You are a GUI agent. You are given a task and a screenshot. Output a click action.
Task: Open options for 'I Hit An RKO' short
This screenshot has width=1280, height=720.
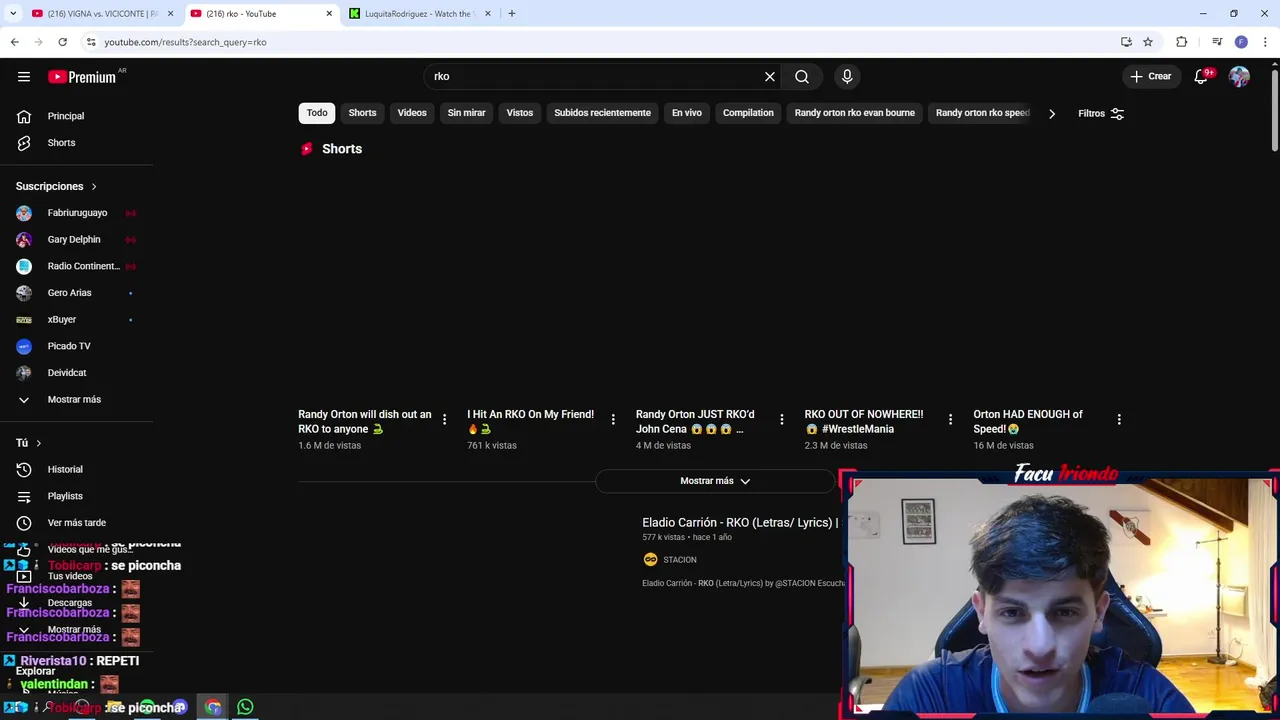(x=613, y=420)
